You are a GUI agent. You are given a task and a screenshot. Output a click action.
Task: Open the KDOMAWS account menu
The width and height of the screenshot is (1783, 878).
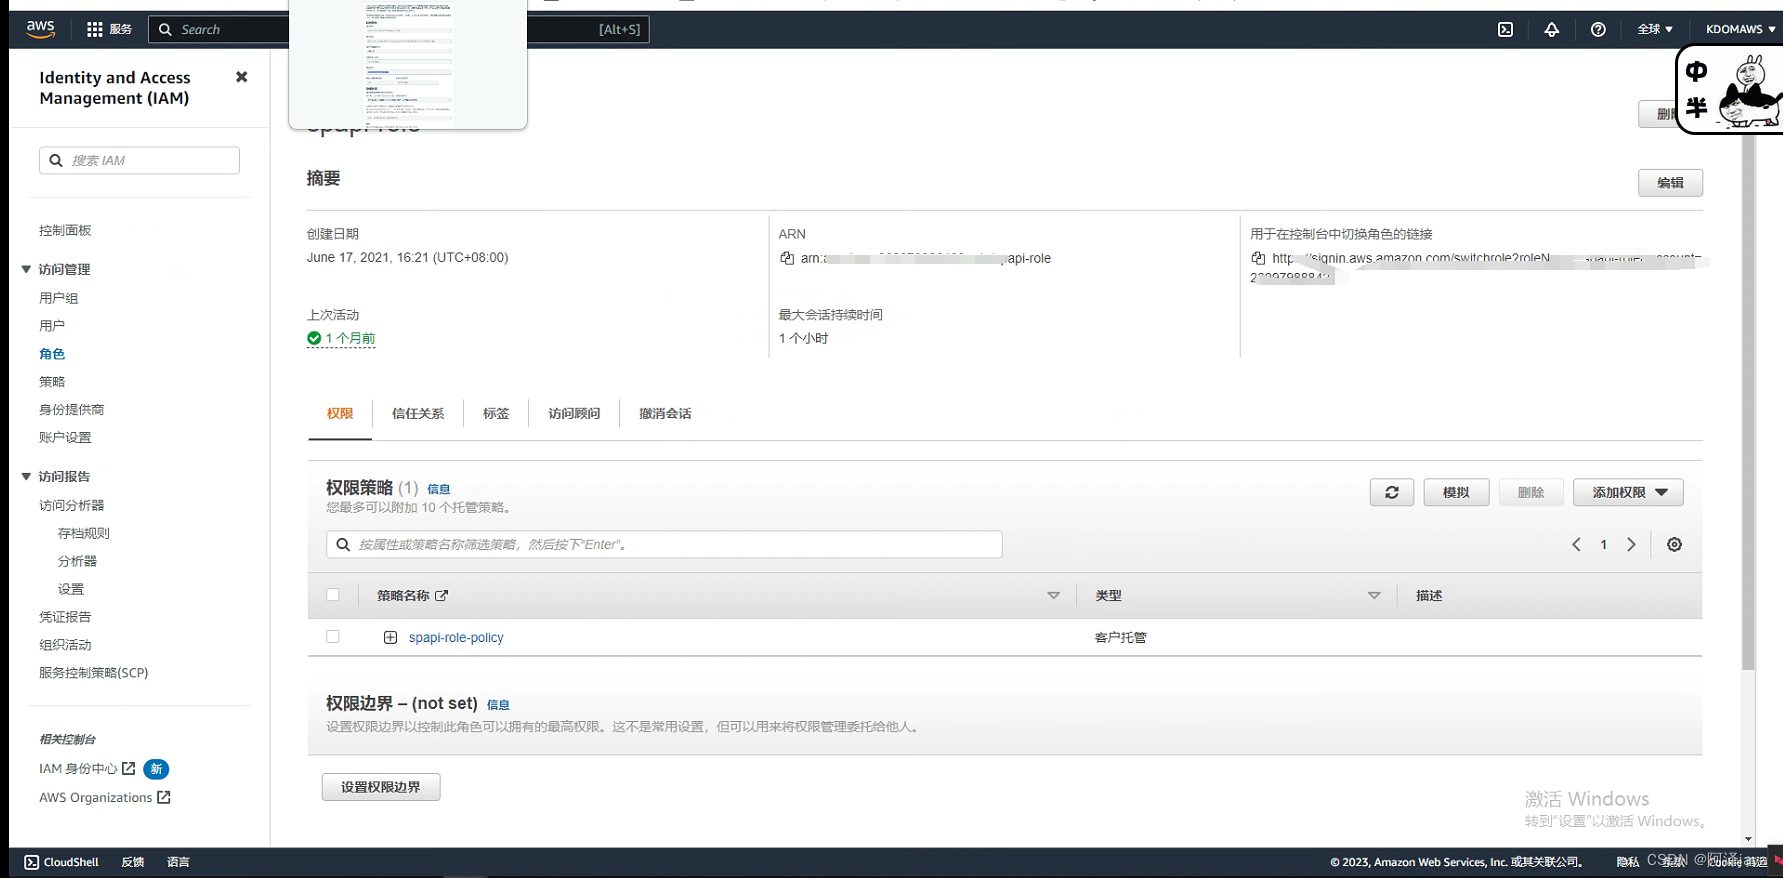1740,29
